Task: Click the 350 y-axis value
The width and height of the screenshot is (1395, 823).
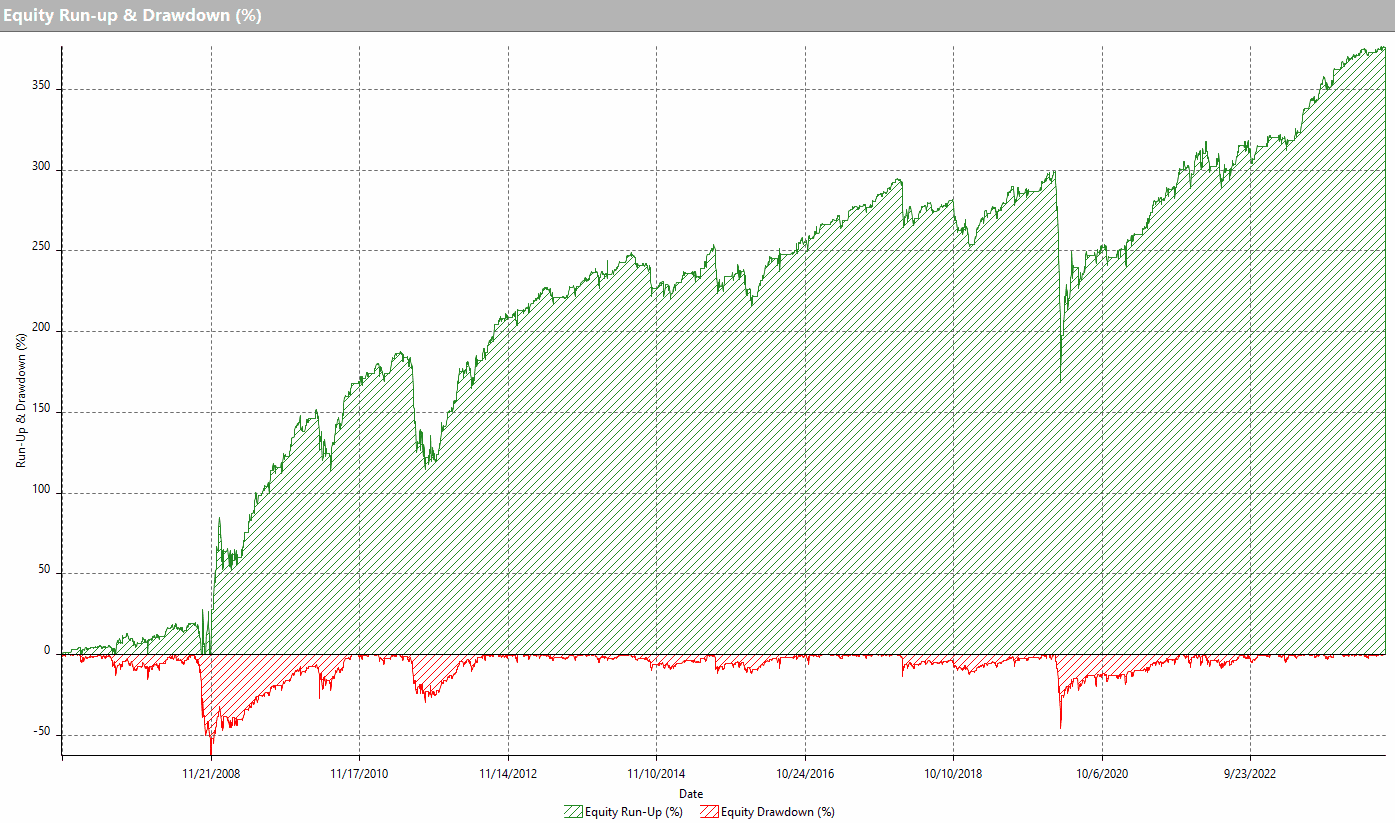Action: [x=41, y=87]
